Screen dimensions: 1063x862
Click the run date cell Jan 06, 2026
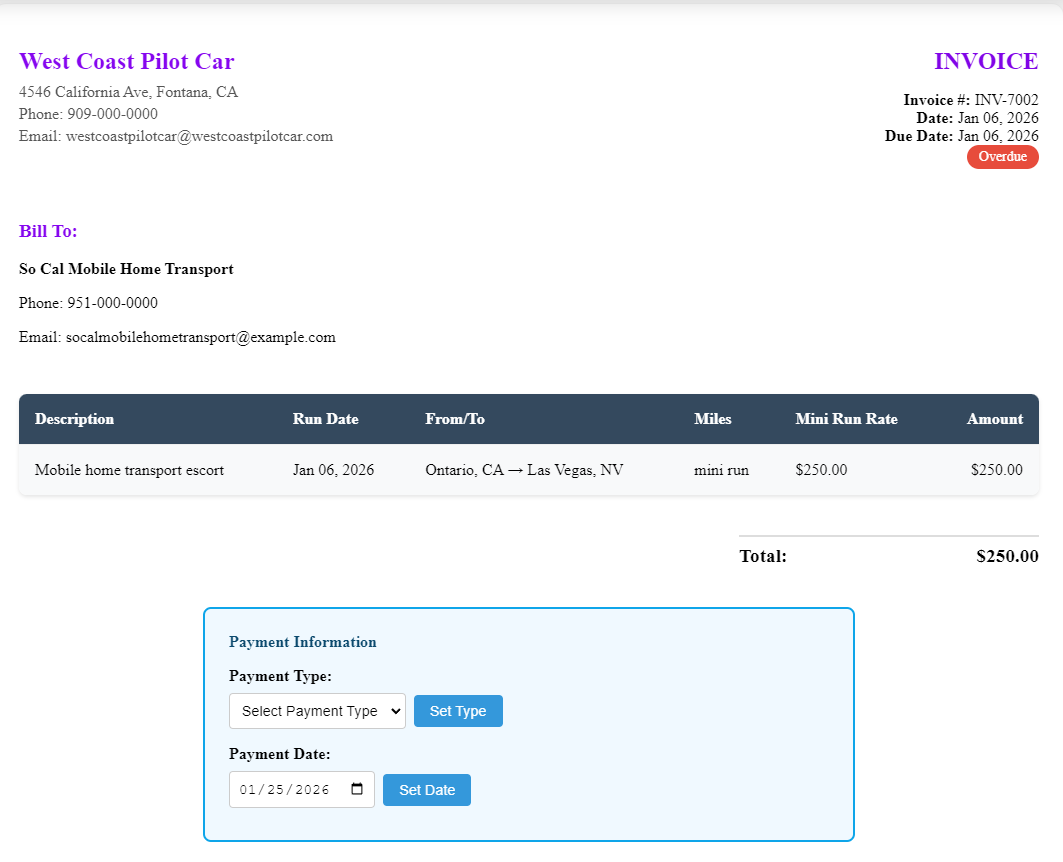334,470
